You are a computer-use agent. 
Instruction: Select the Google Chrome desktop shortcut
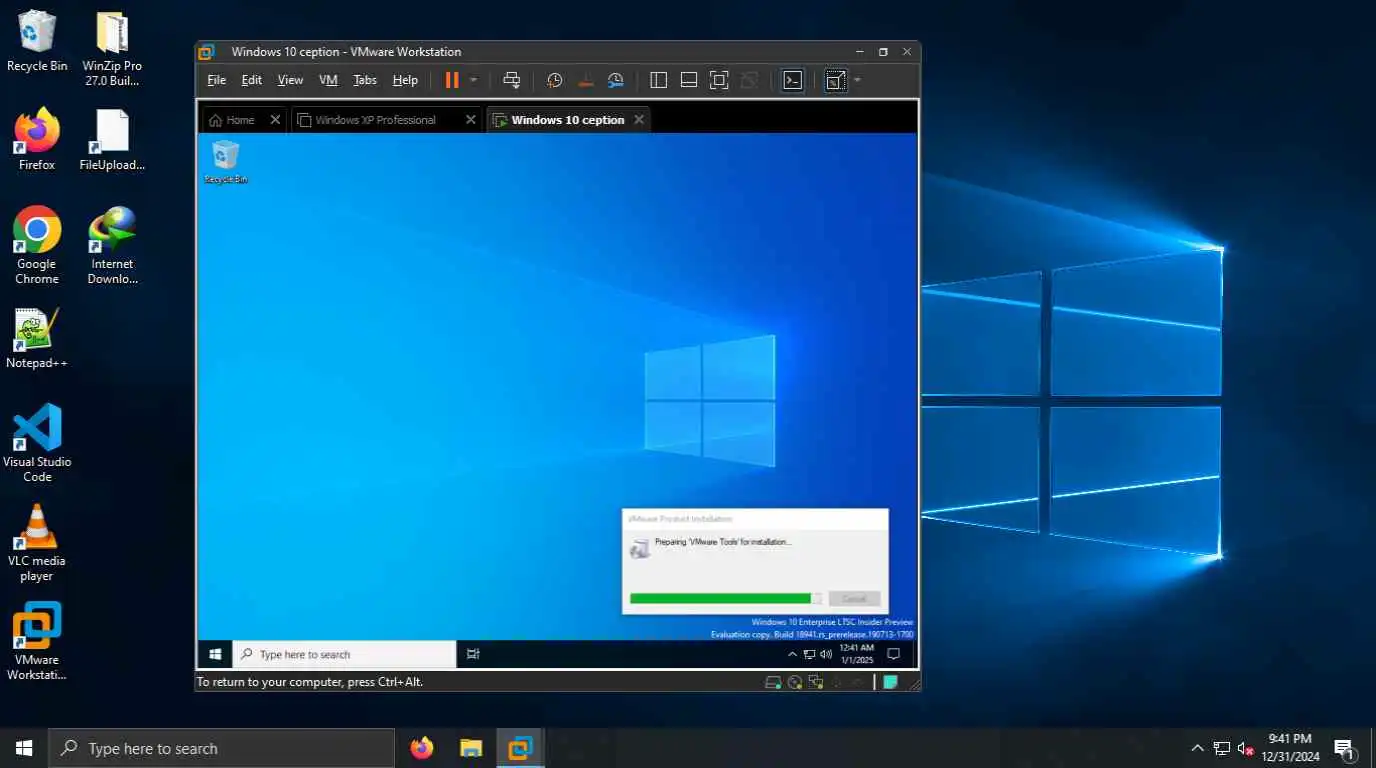(37, 245)
